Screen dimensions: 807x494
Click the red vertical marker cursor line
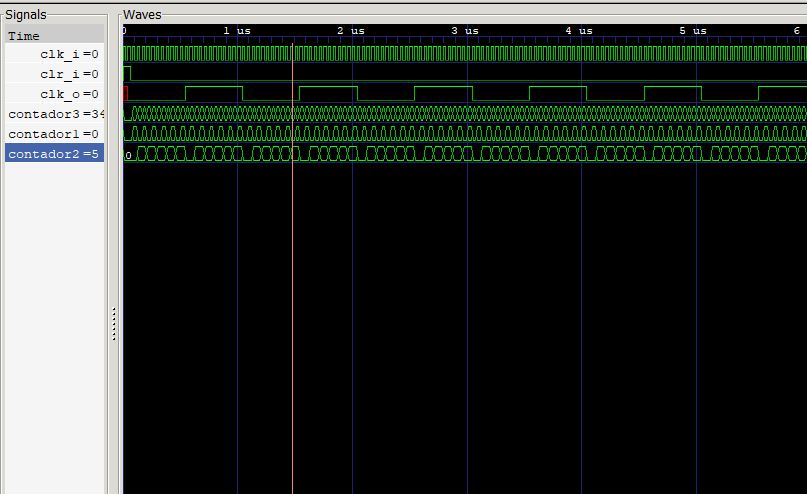[292, 300]
